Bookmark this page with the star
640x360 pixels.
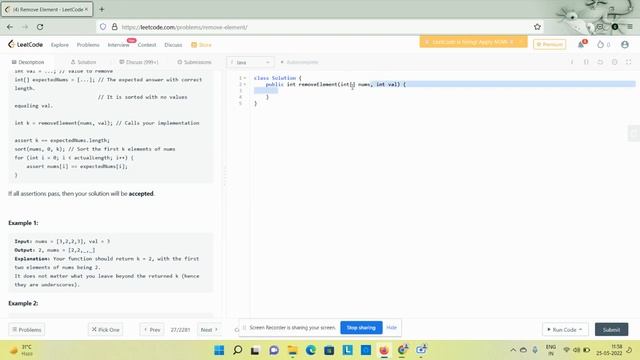pyautogui.click(x=537, y=27)
